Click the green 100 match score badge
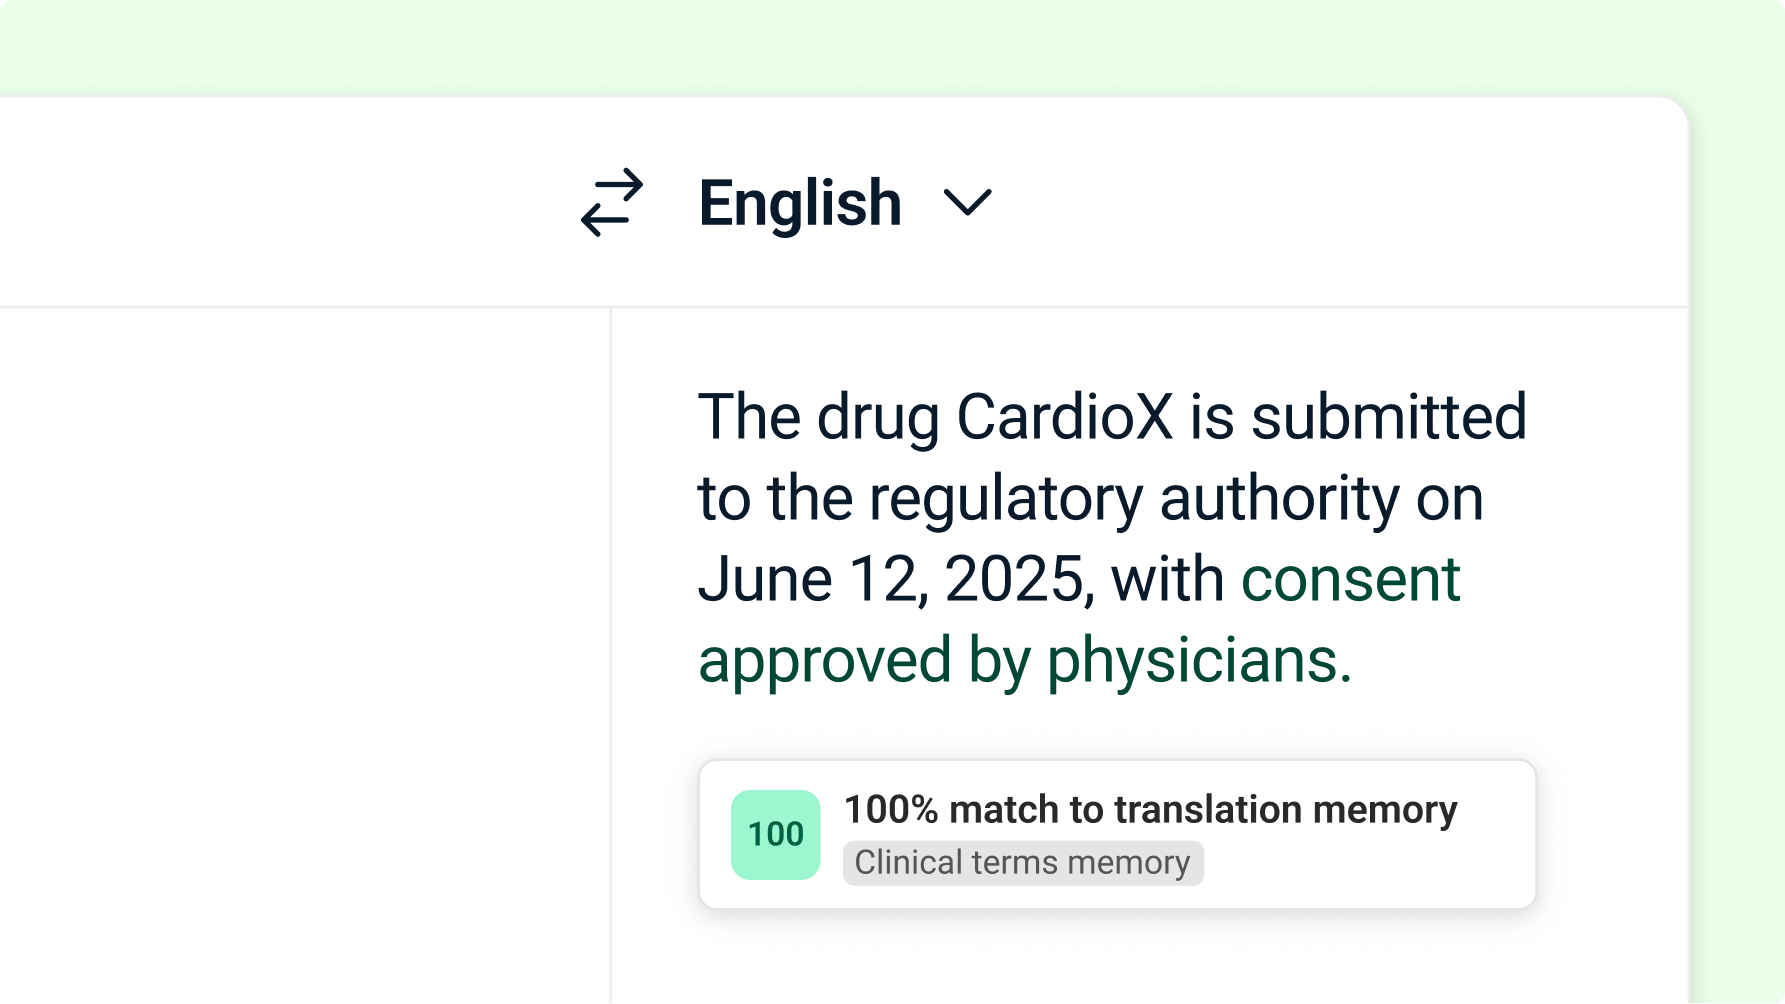1785x1004 pixels. pos(775,835)
